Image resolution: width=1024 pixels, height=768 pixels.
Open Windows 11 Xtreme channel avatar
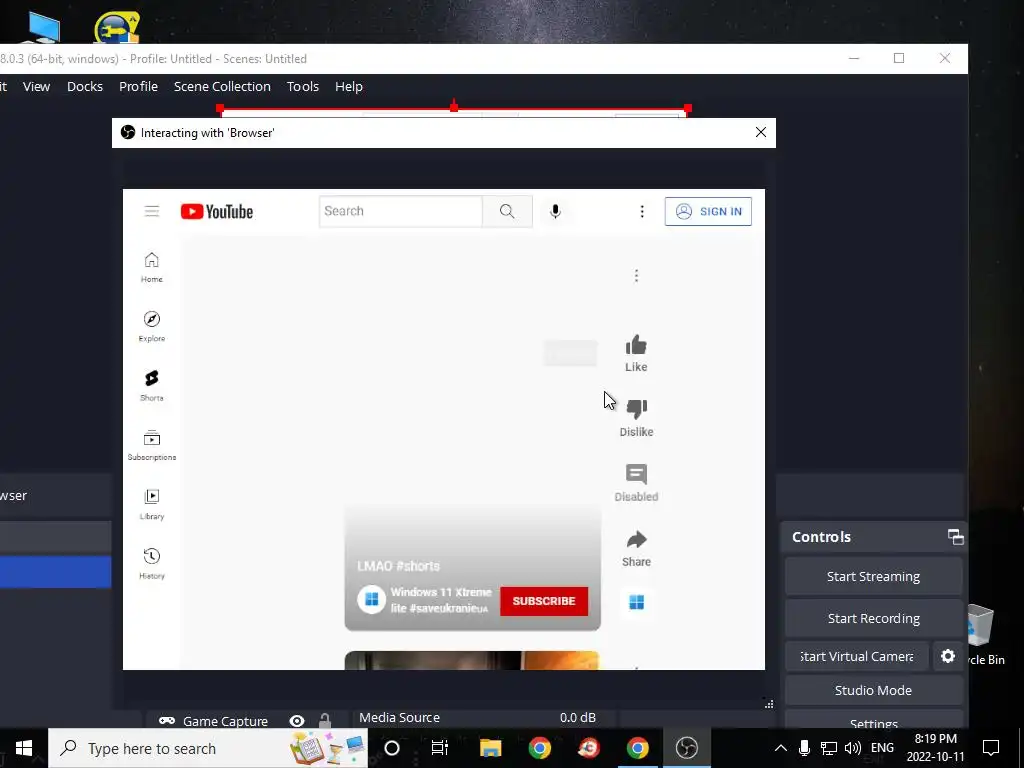point(372,600)
